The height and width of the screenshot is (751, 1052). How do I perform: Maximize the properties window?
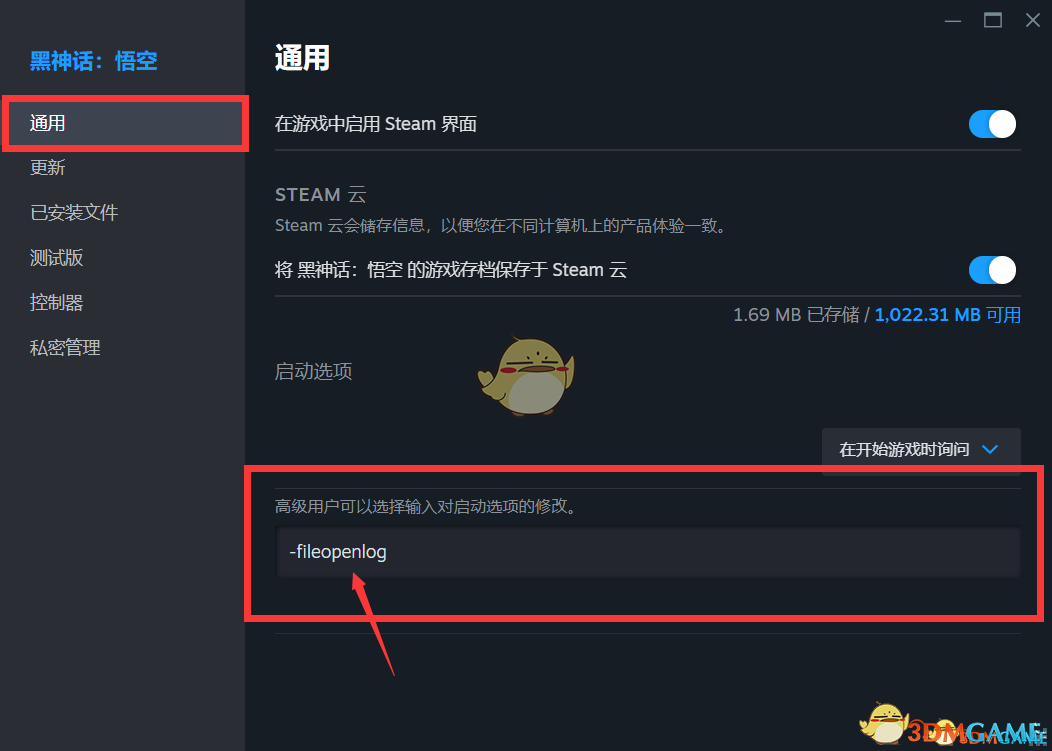[x=992, y=20]
